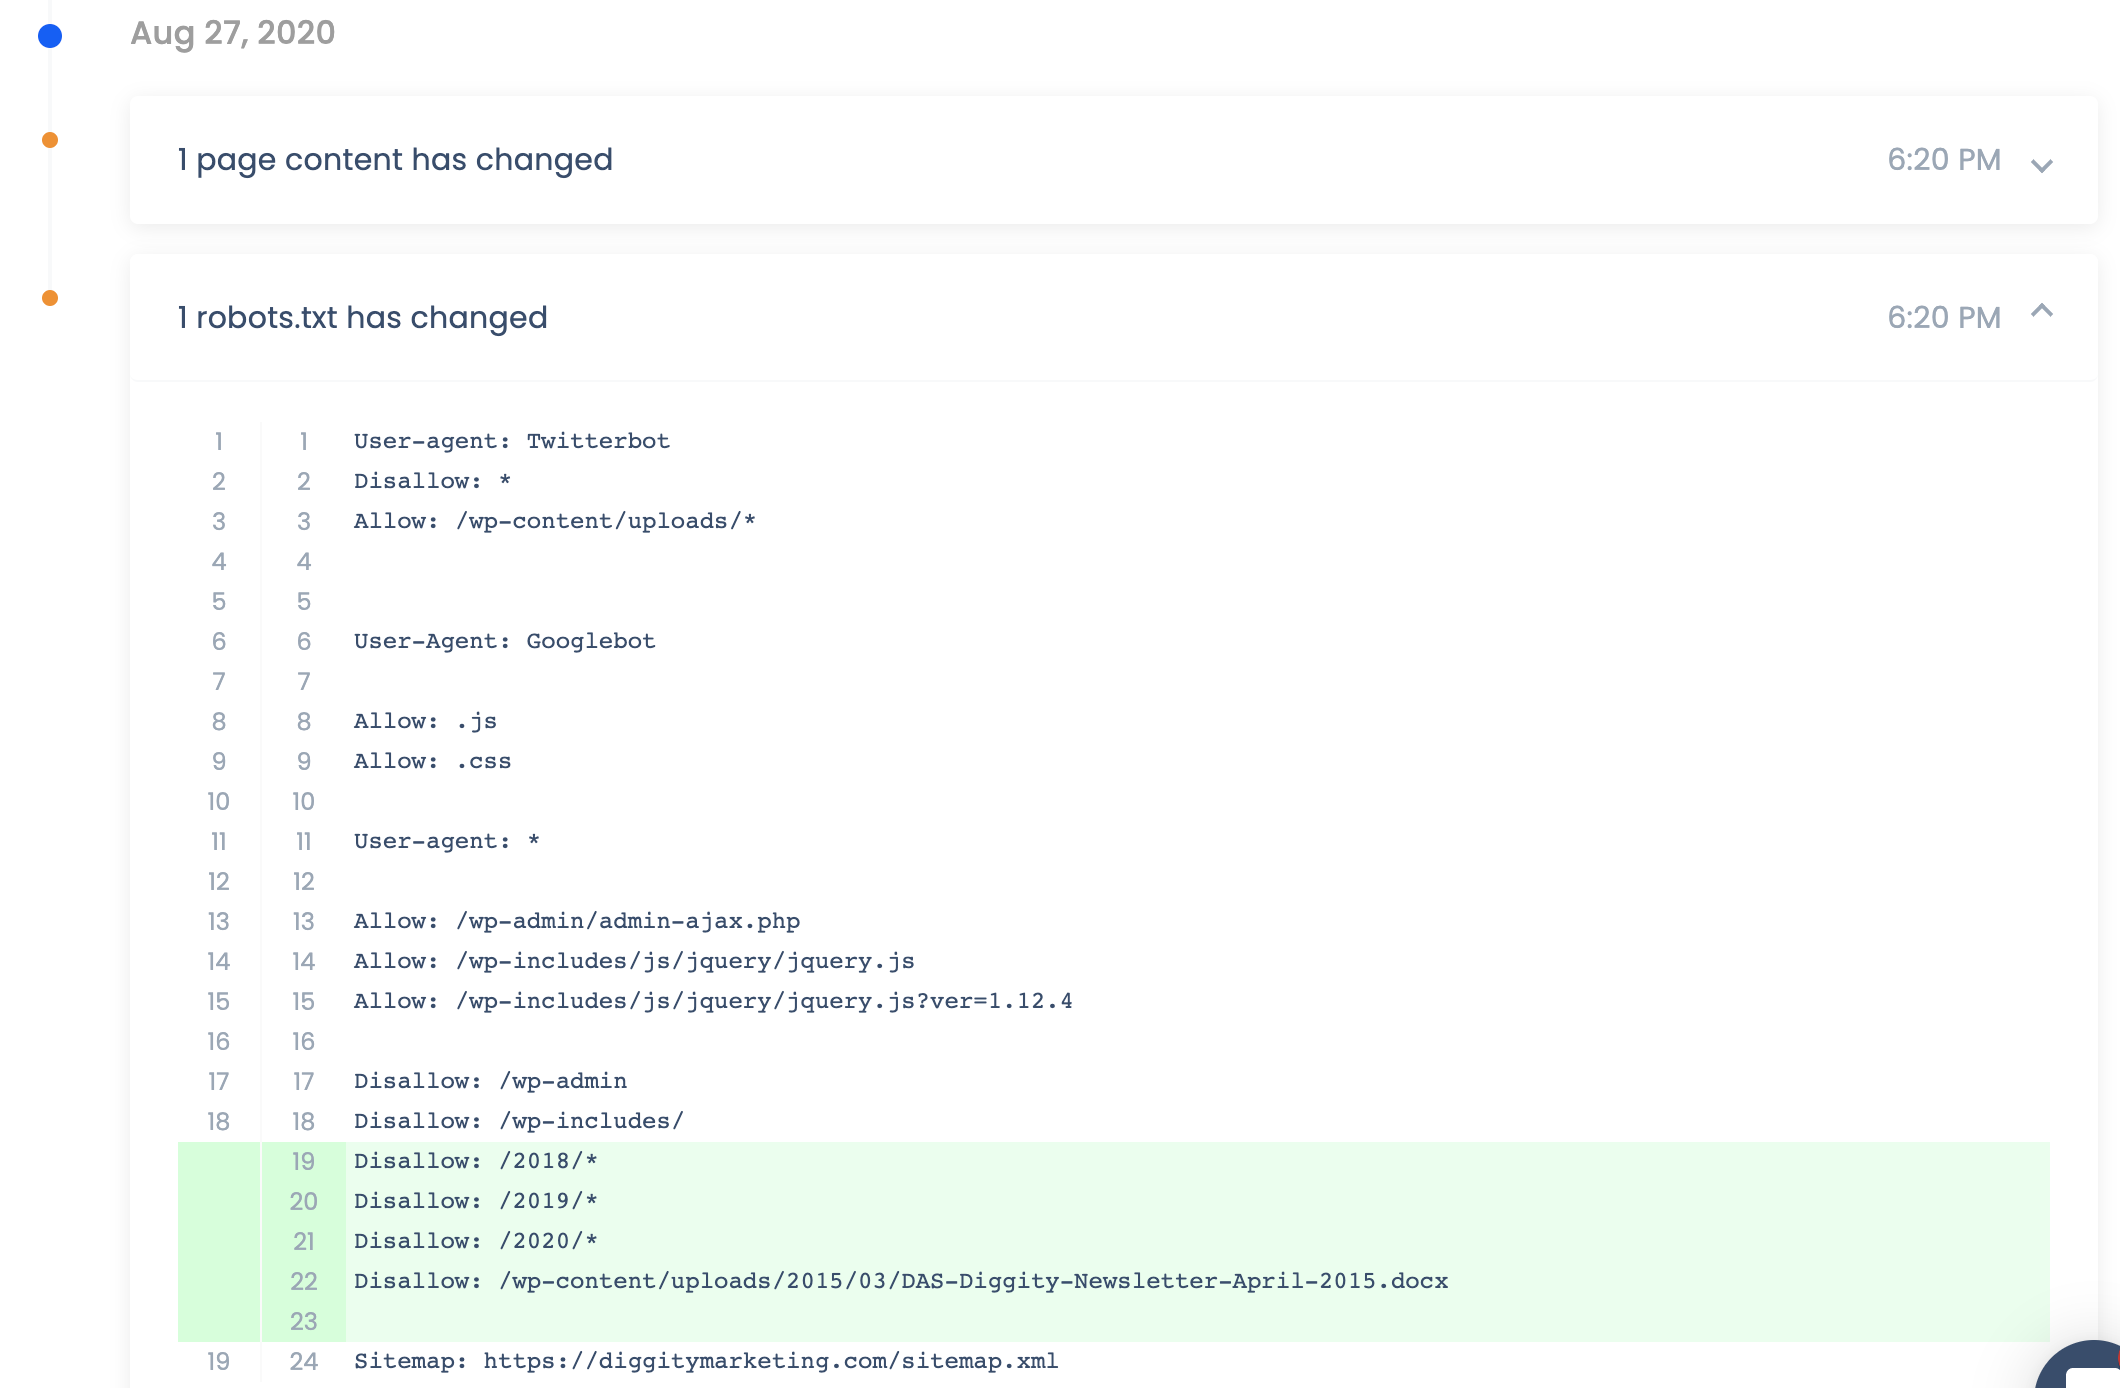
Task: Click the 'Disallow: *' line
Action: 432,481
